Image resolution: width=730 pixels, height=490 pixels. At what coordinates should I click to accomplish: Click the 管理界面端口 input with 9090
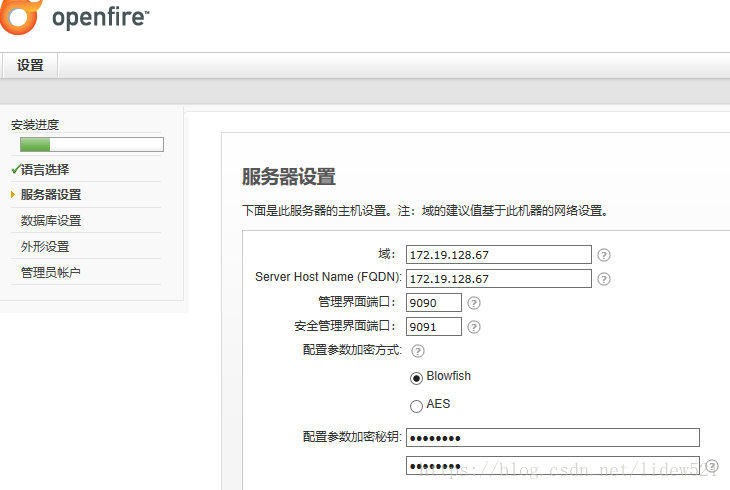pos(433,303)
